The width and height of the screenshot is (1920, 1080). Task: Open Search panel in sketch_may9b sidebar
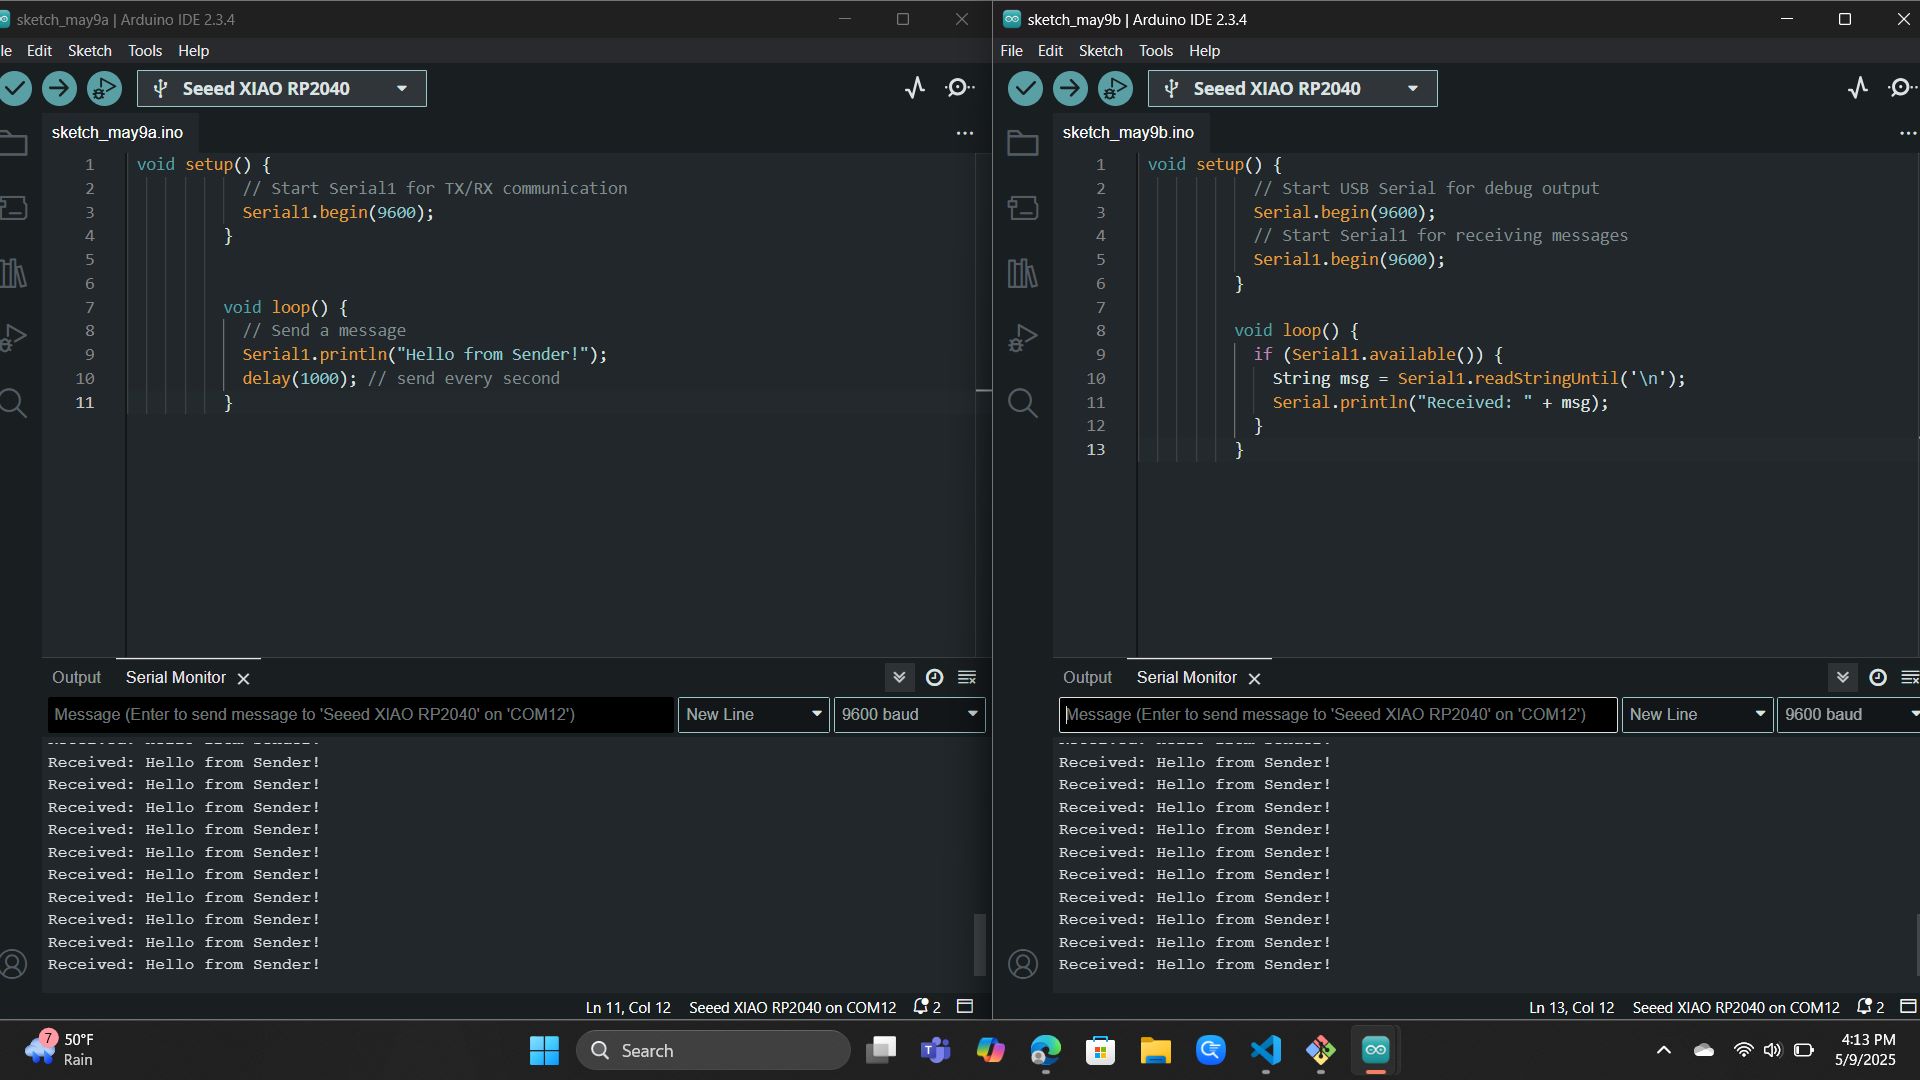pos(1022,403)
